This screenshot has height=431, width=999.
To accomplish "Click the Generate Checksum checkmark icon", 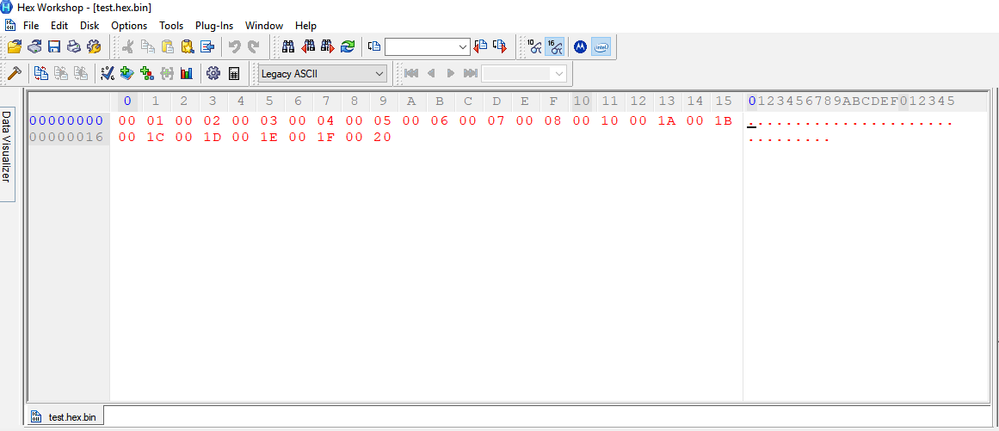I will (107, 73).
